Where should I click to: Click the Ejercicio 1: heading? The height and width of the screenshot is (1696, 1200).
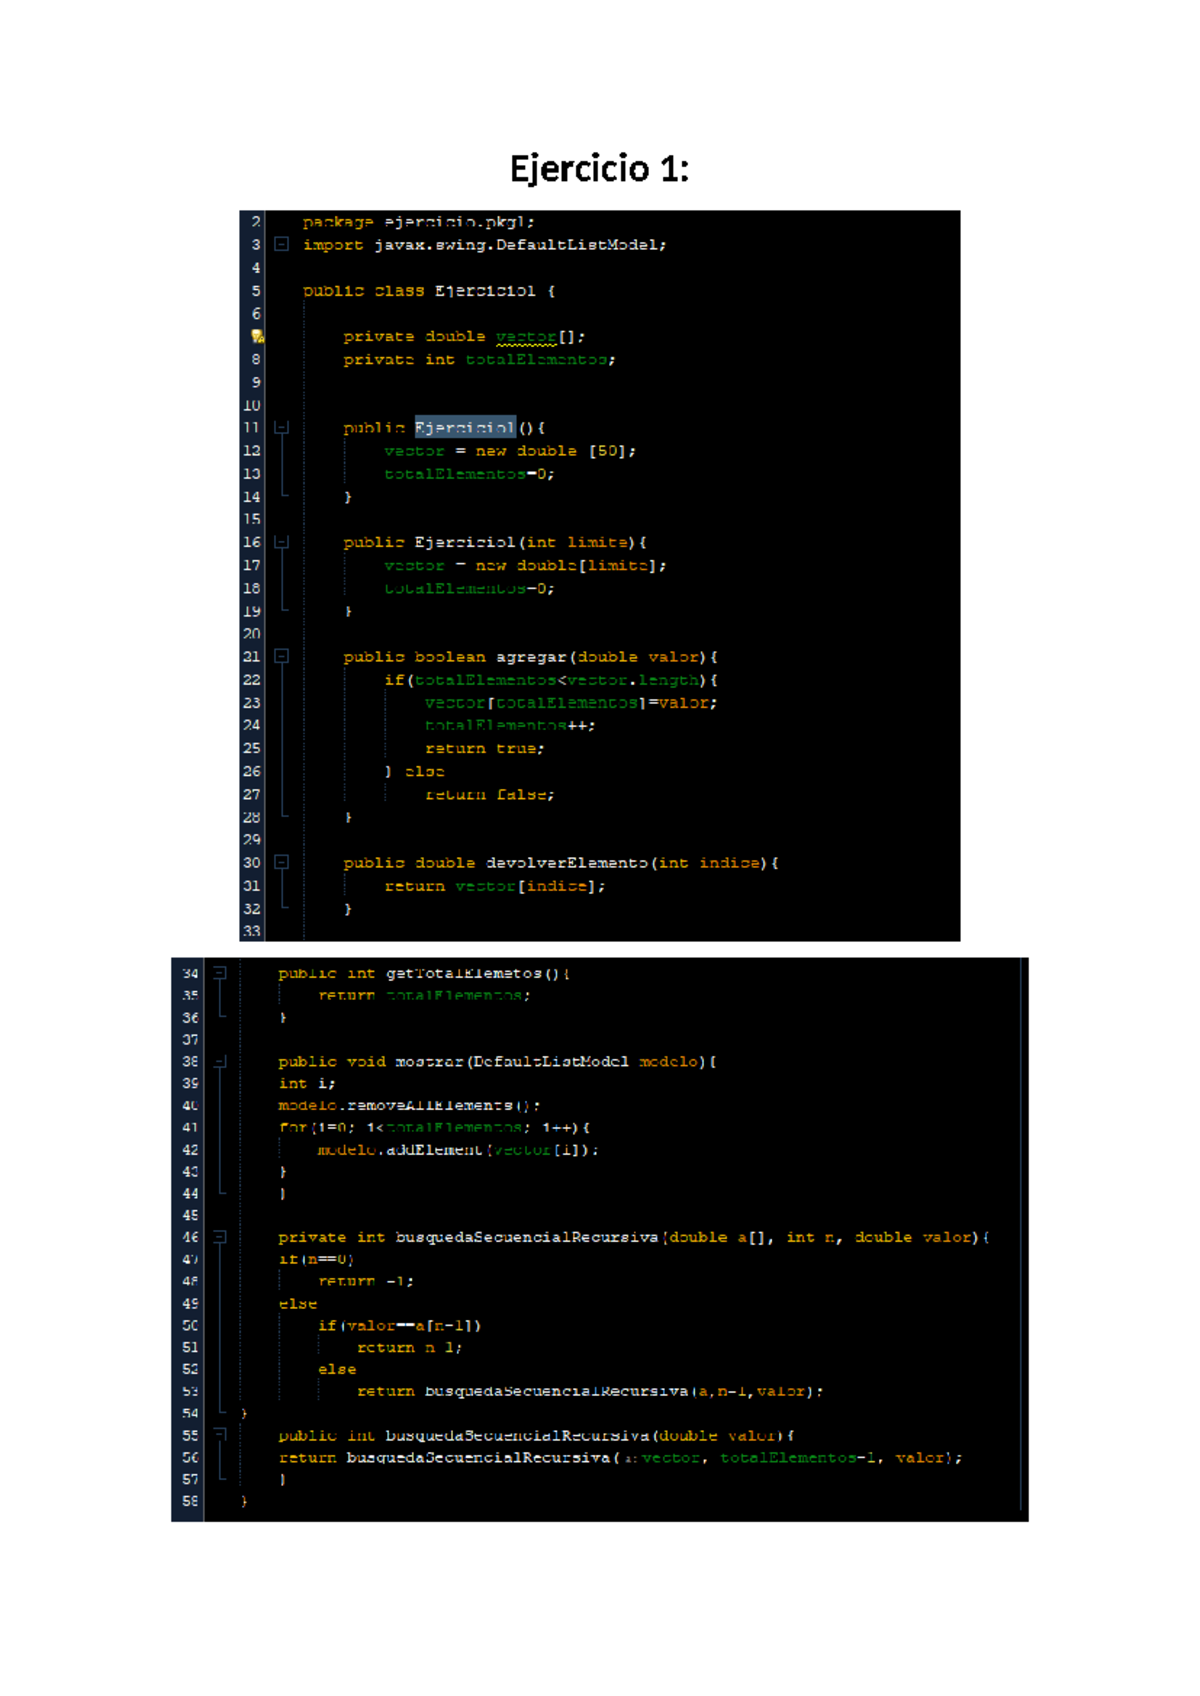coord(599,168)
